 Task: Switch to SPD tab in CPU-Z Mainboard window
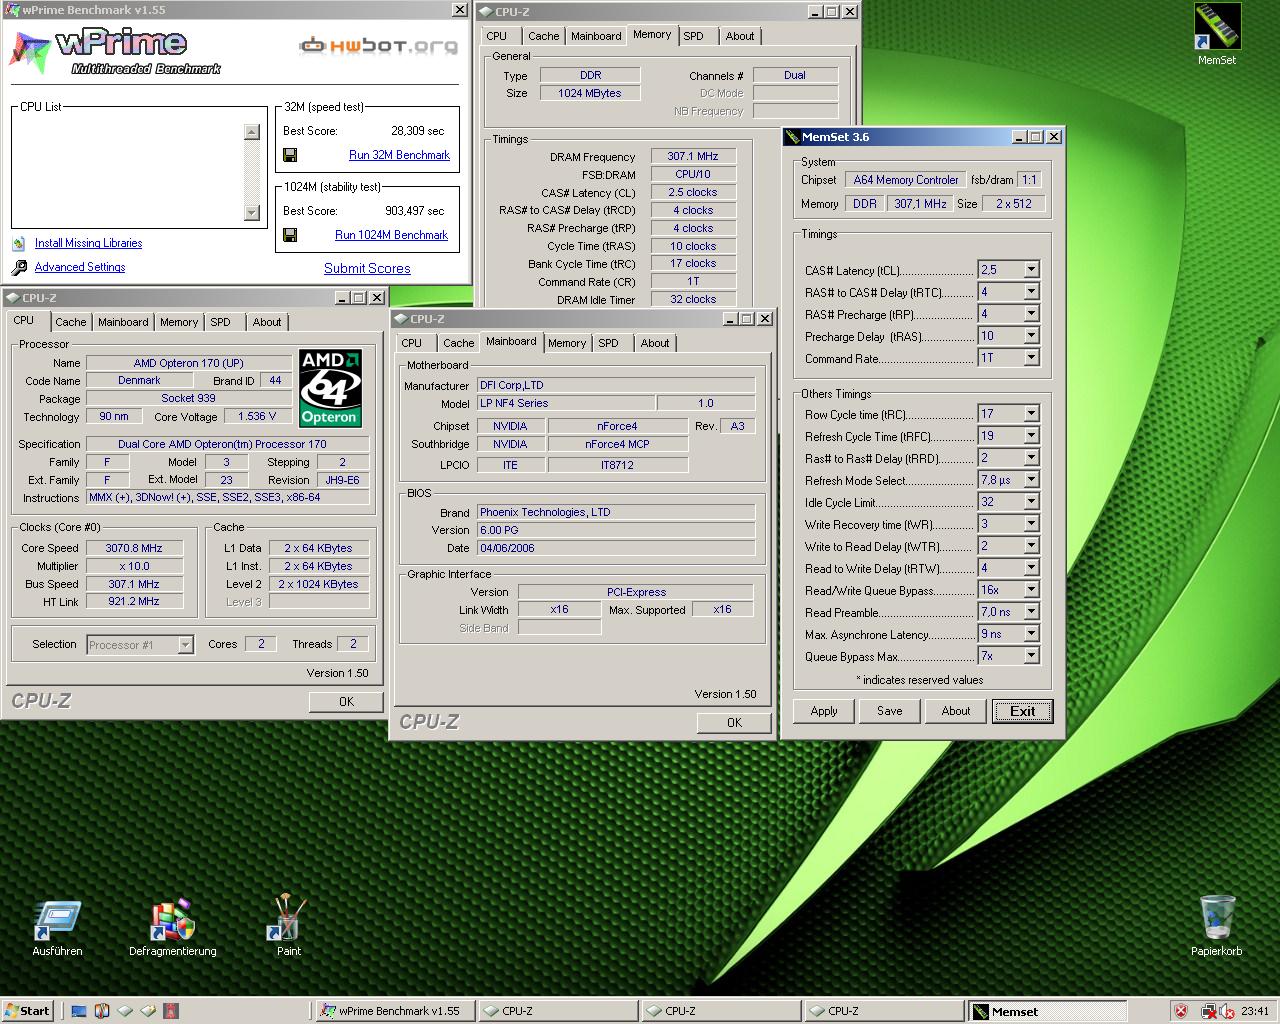[608, 343]
